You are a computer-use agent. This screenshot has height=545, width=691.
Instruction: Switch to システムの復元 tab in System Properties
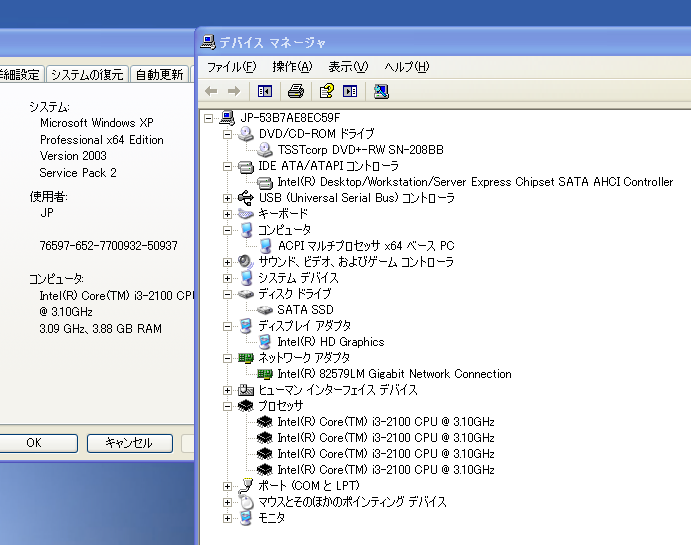coord(87,74)
